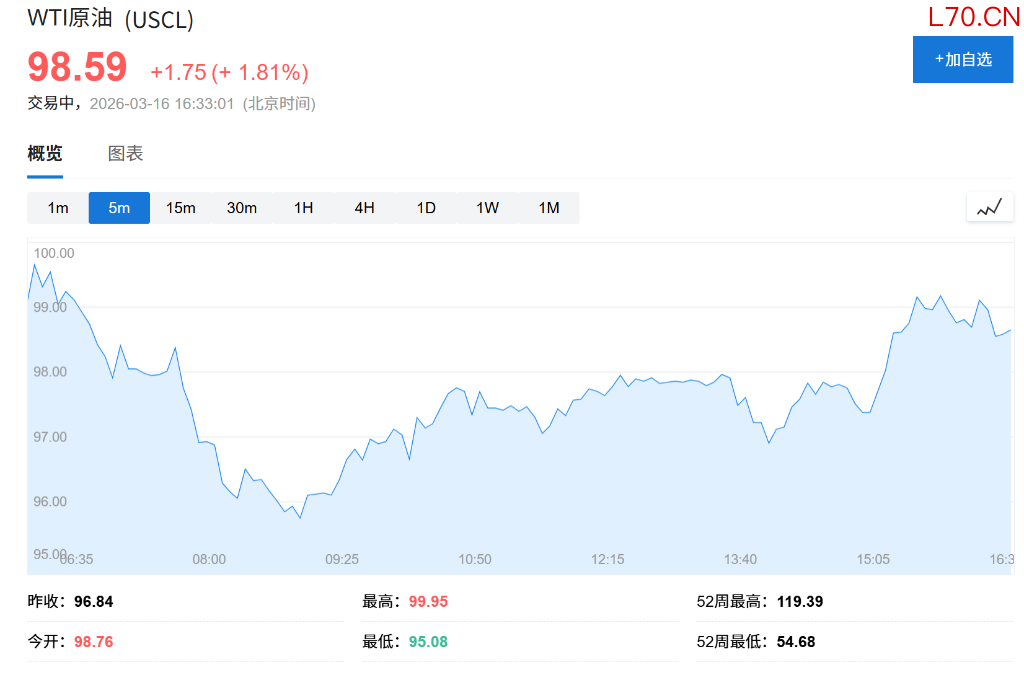
Task: Choose the 30m interval button
Action: tap(242, 208)
